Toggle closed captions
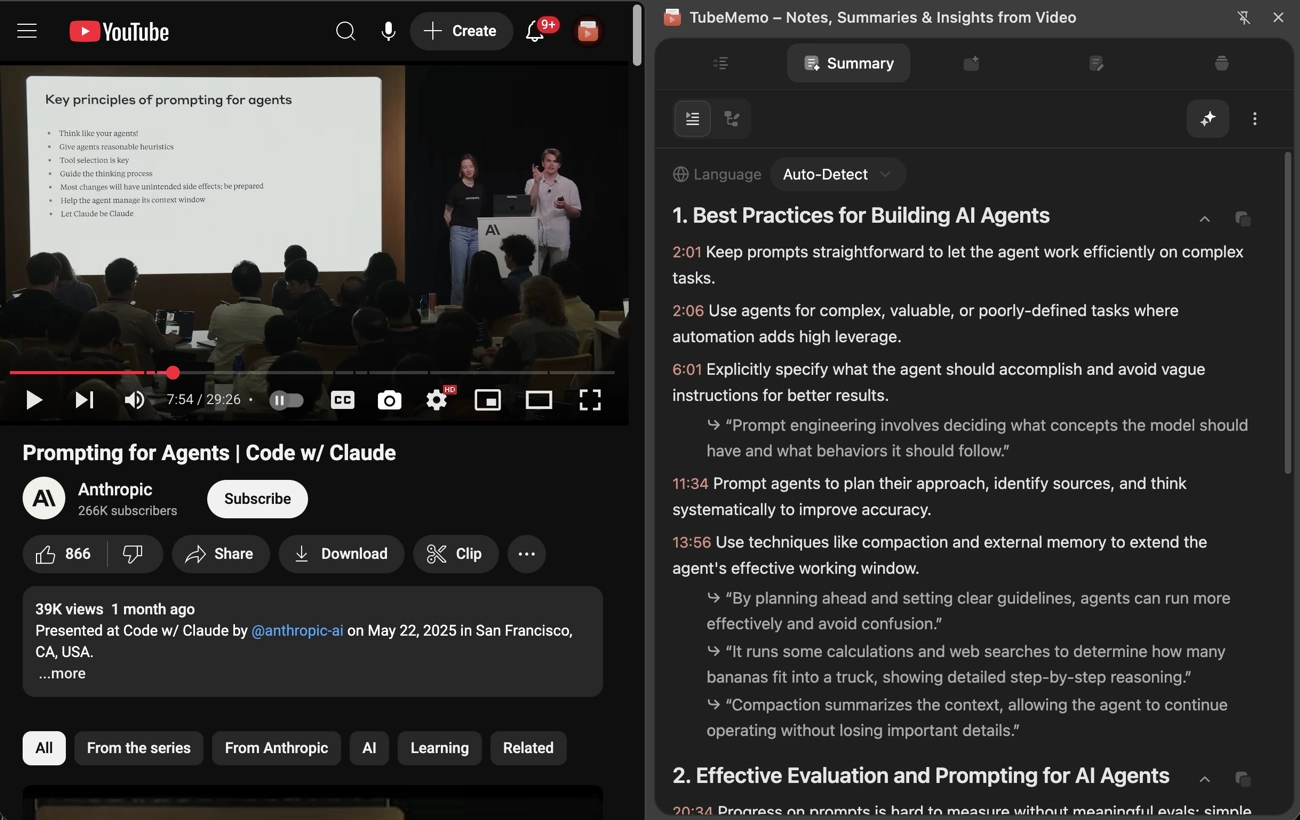The width and height of the screenshot is (1300, 820). pos(342,400)
